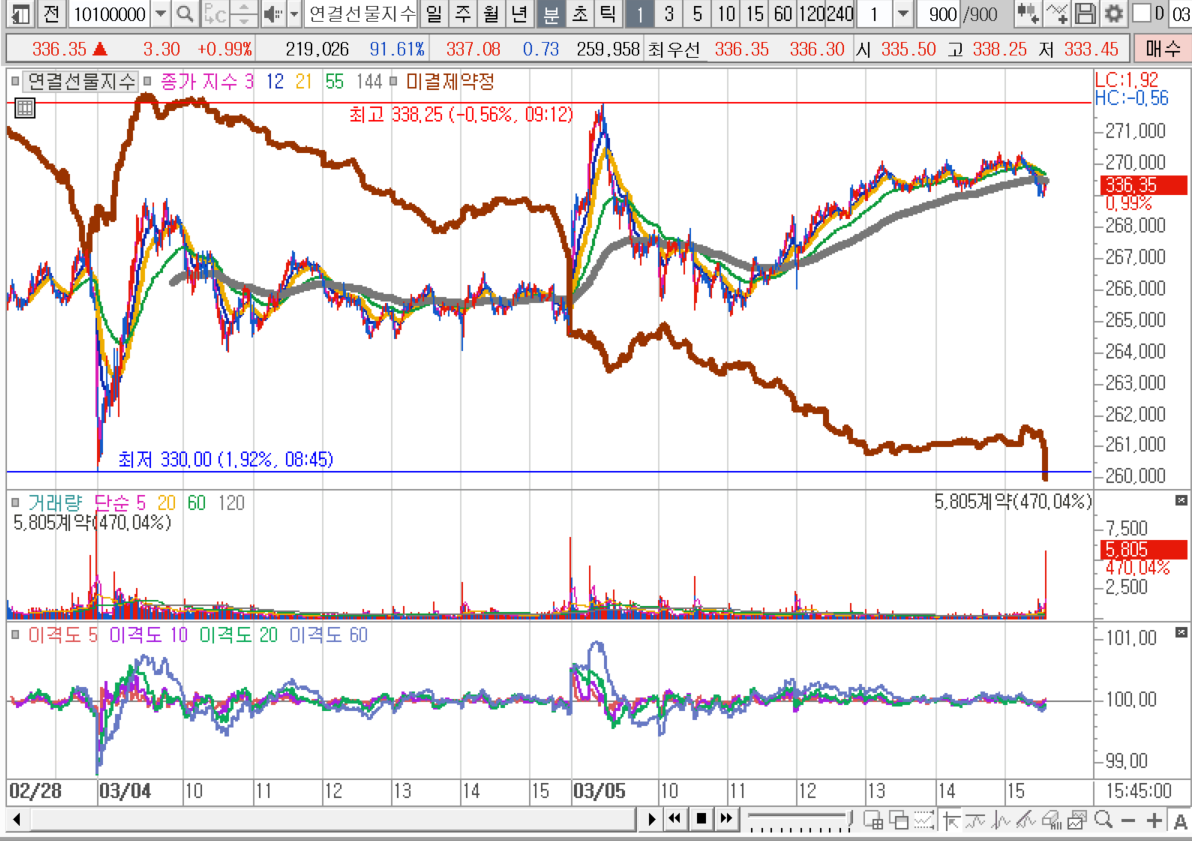Click the save floppy disk icon
Viewport: 1192px width, 841px height.
coord(1085,14)
